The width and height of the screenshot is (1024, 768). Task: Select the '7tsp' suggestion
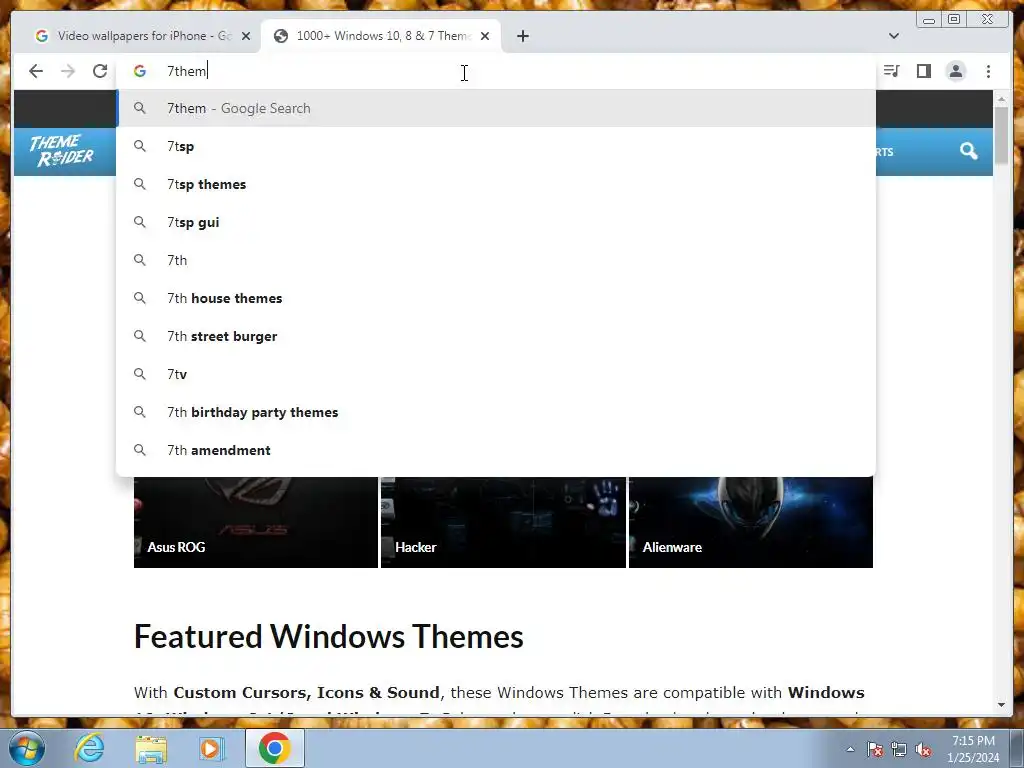pos(496,146)
